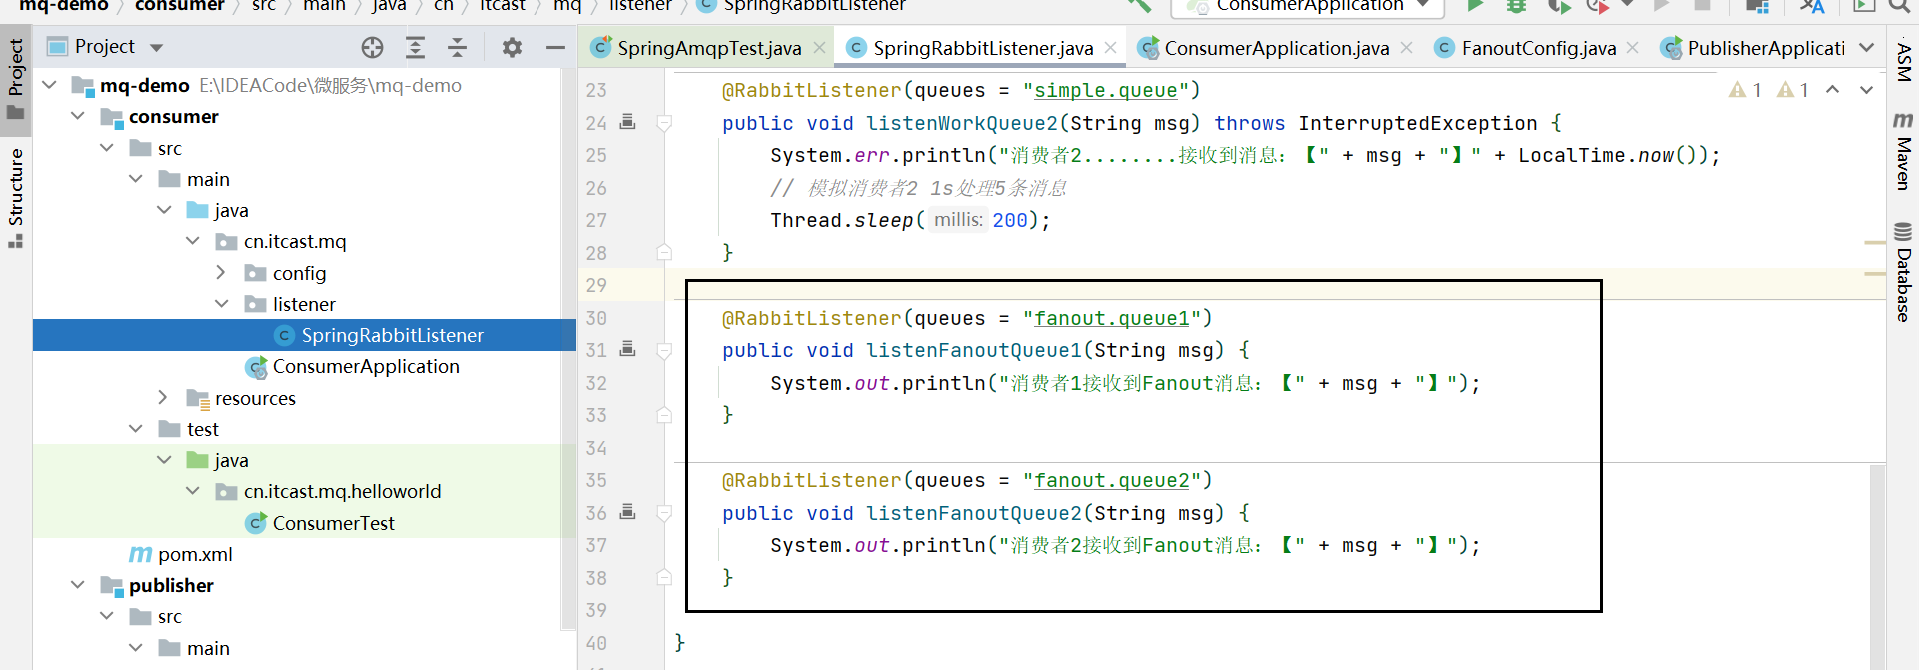Open the Structure tool window sidebar tab
Screen dimensions: 1919x670
(x=16, y=197)
